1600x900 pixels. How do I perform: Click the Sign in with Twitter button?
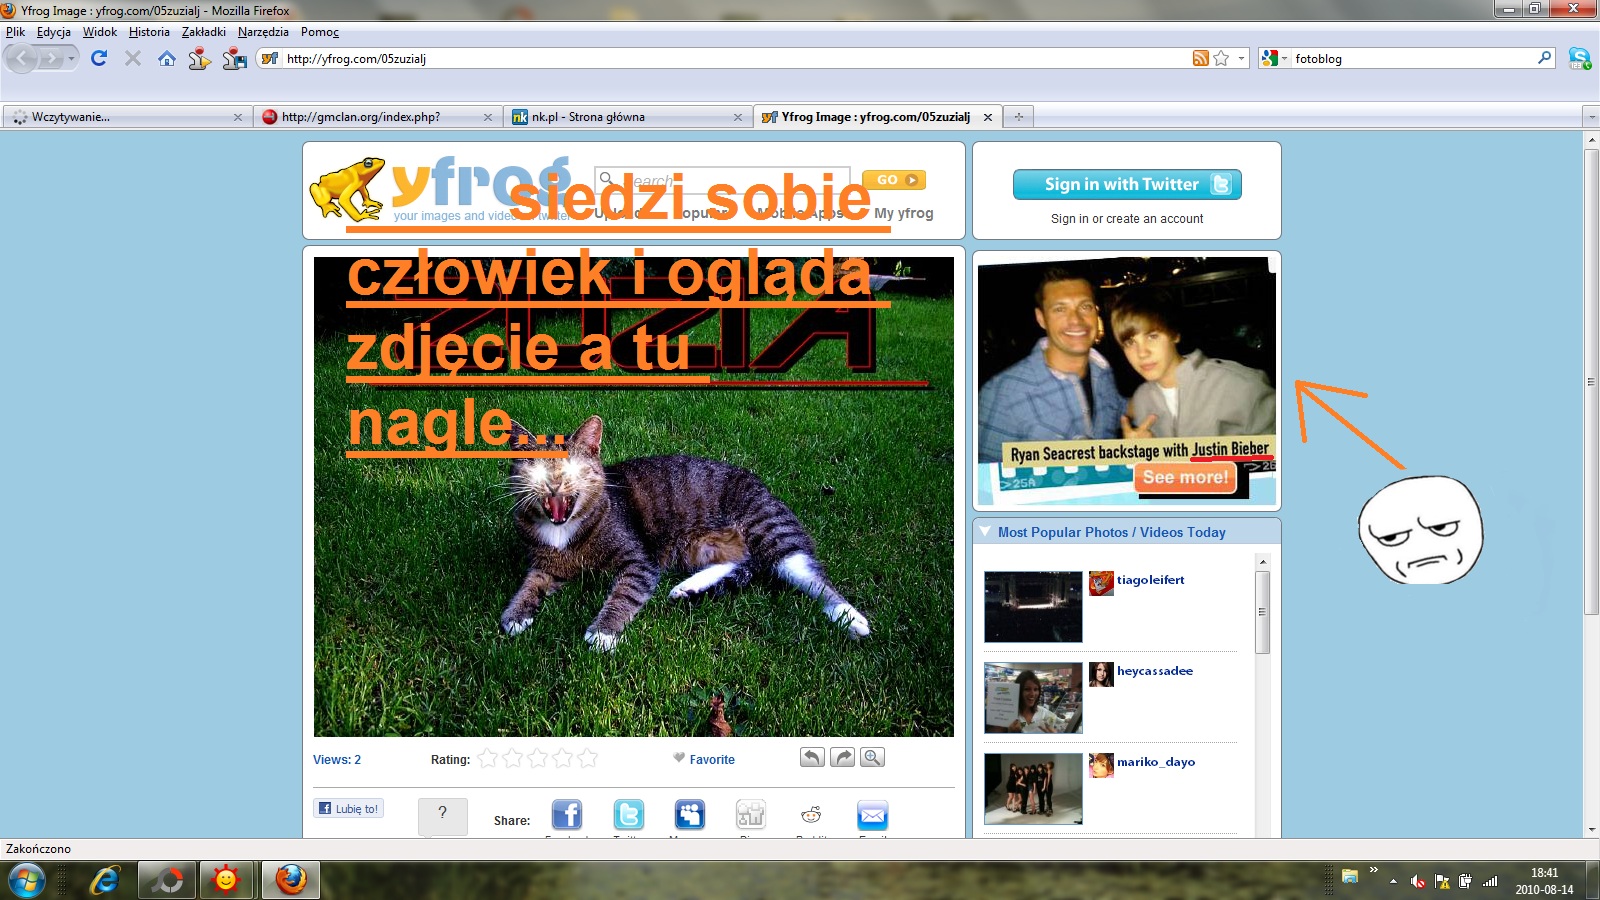tap(1127, 184)
